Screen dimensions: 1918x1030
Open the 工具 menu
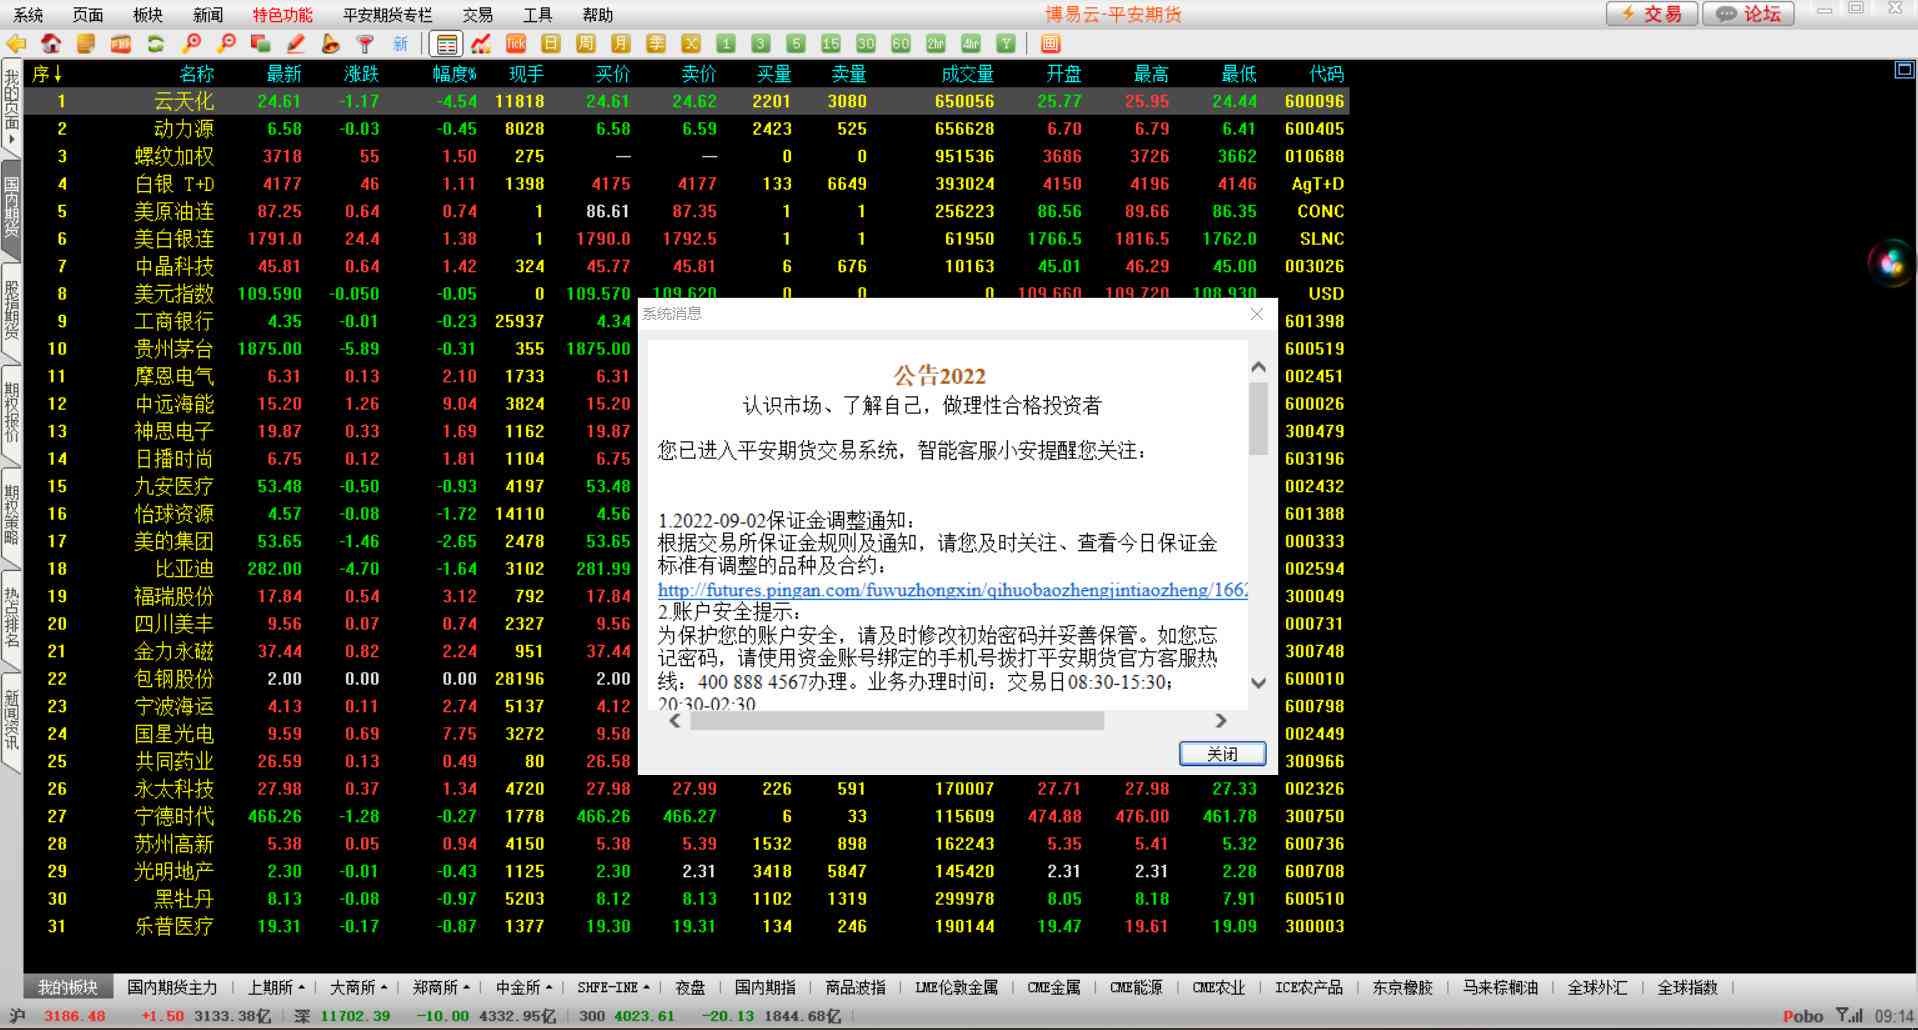538,15
